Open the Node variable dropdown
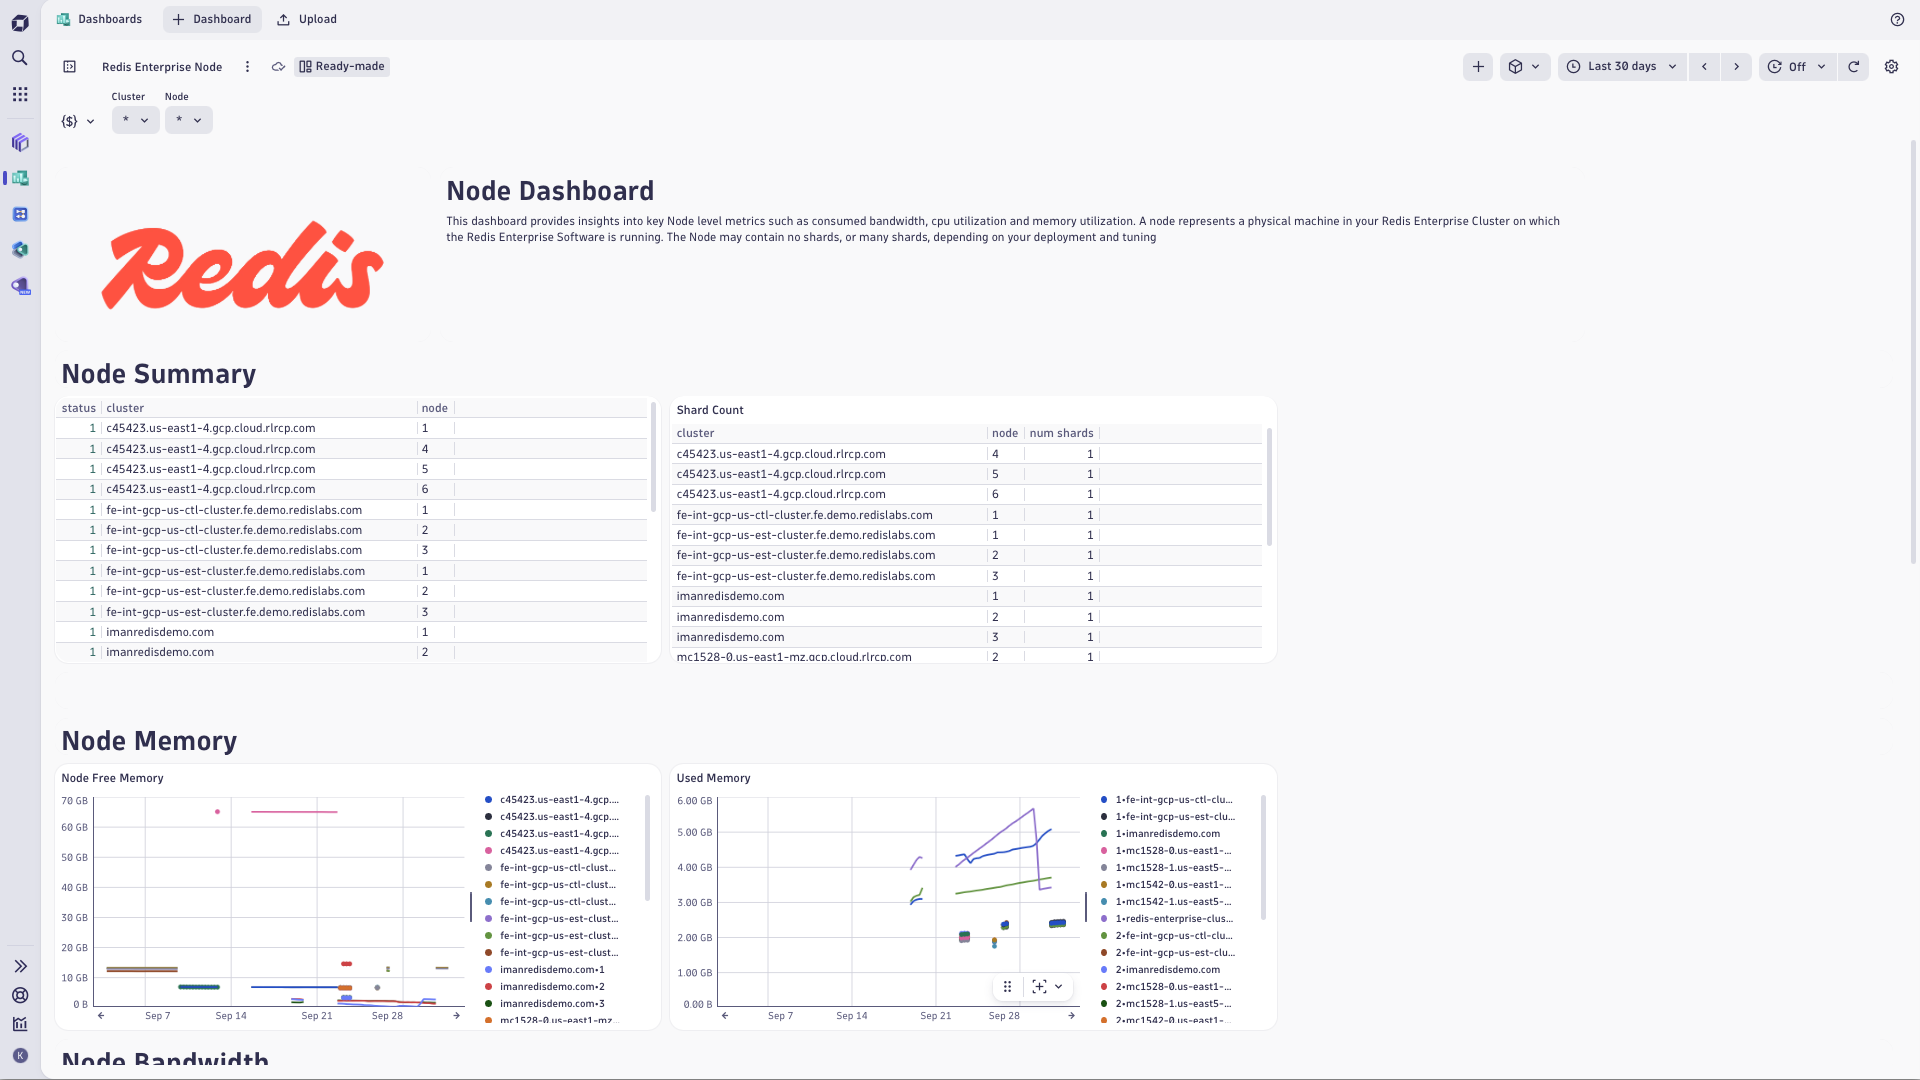Screen dimensions: 1920x1080 [x=188, y=120]
